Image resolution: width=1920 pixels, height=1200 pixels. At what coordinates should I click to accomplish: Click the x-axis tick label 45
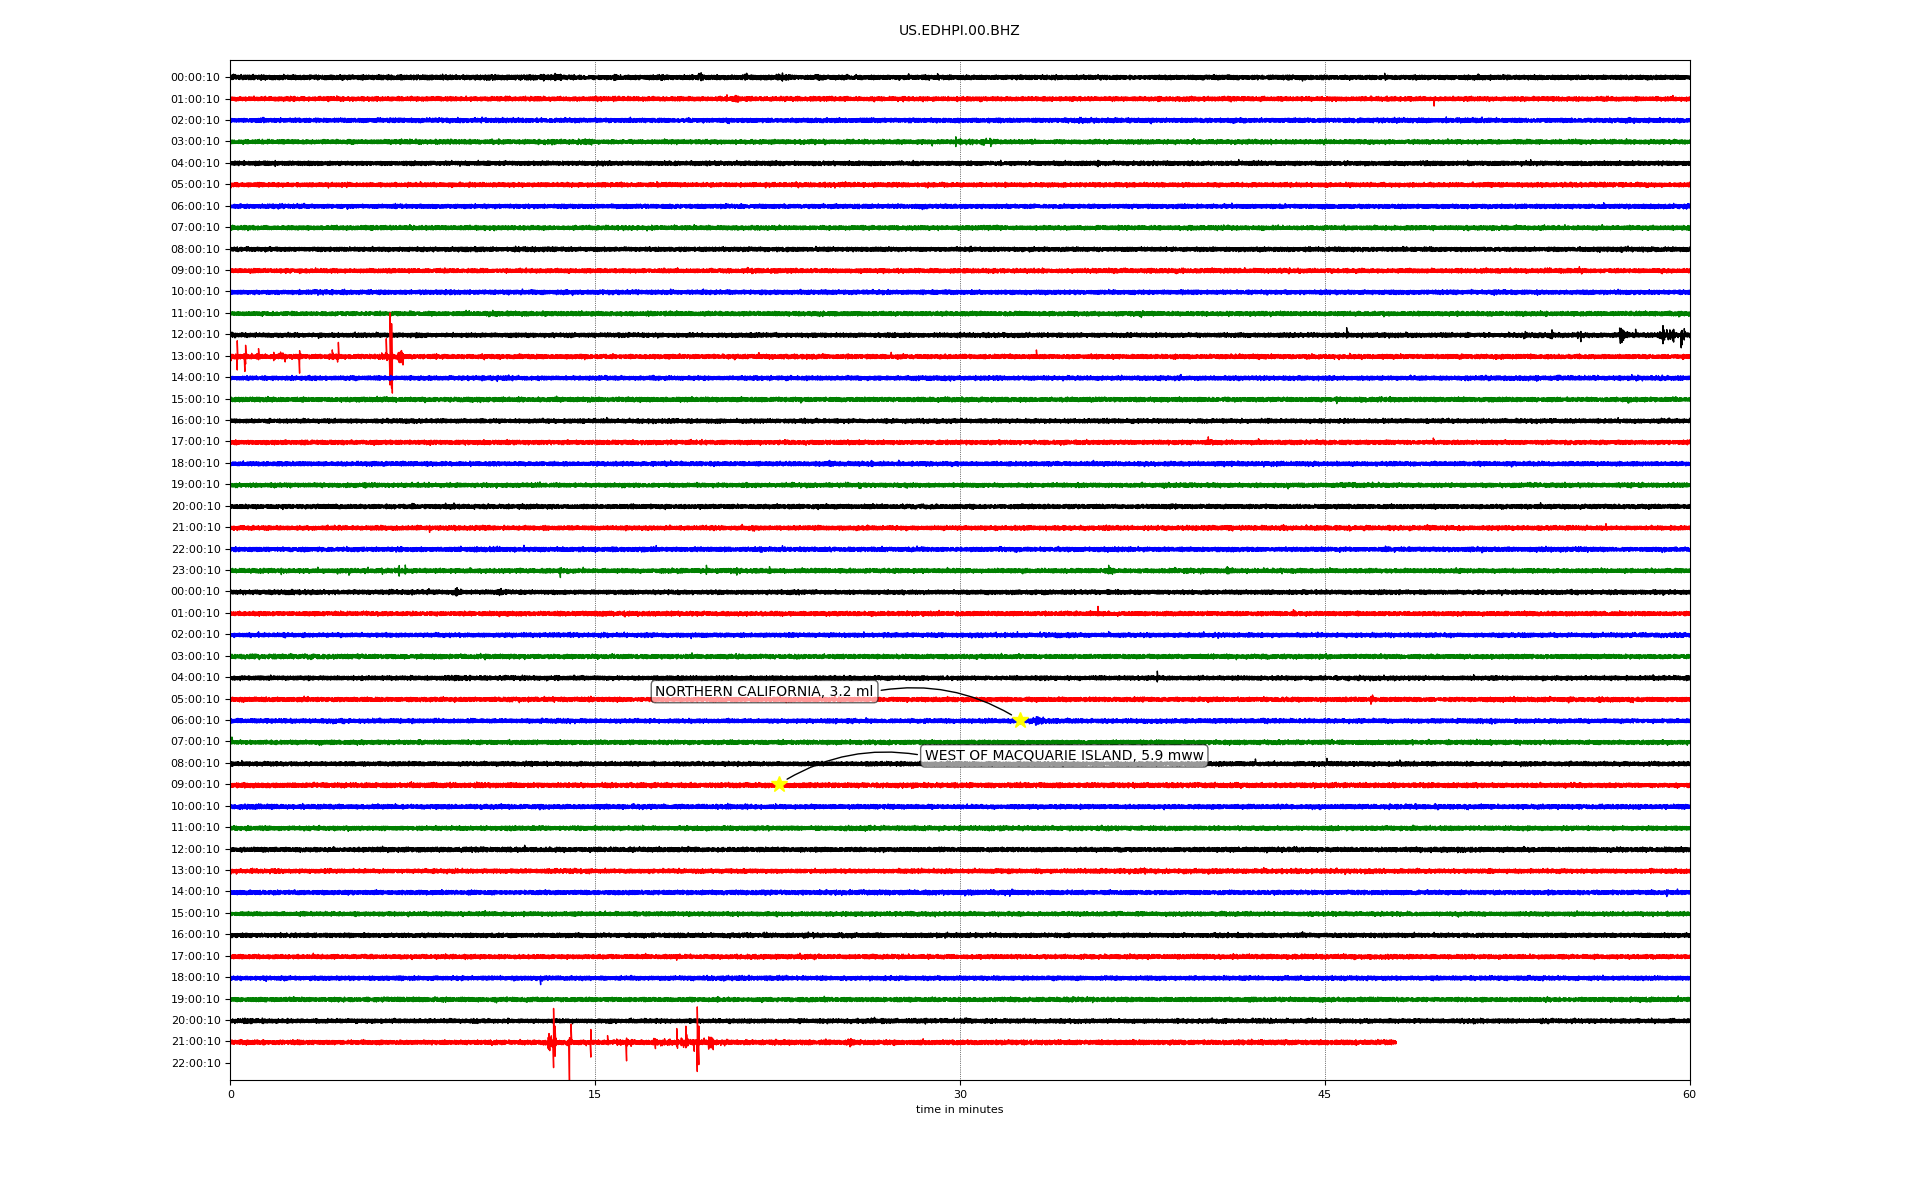click(x=1325, y=1094)
